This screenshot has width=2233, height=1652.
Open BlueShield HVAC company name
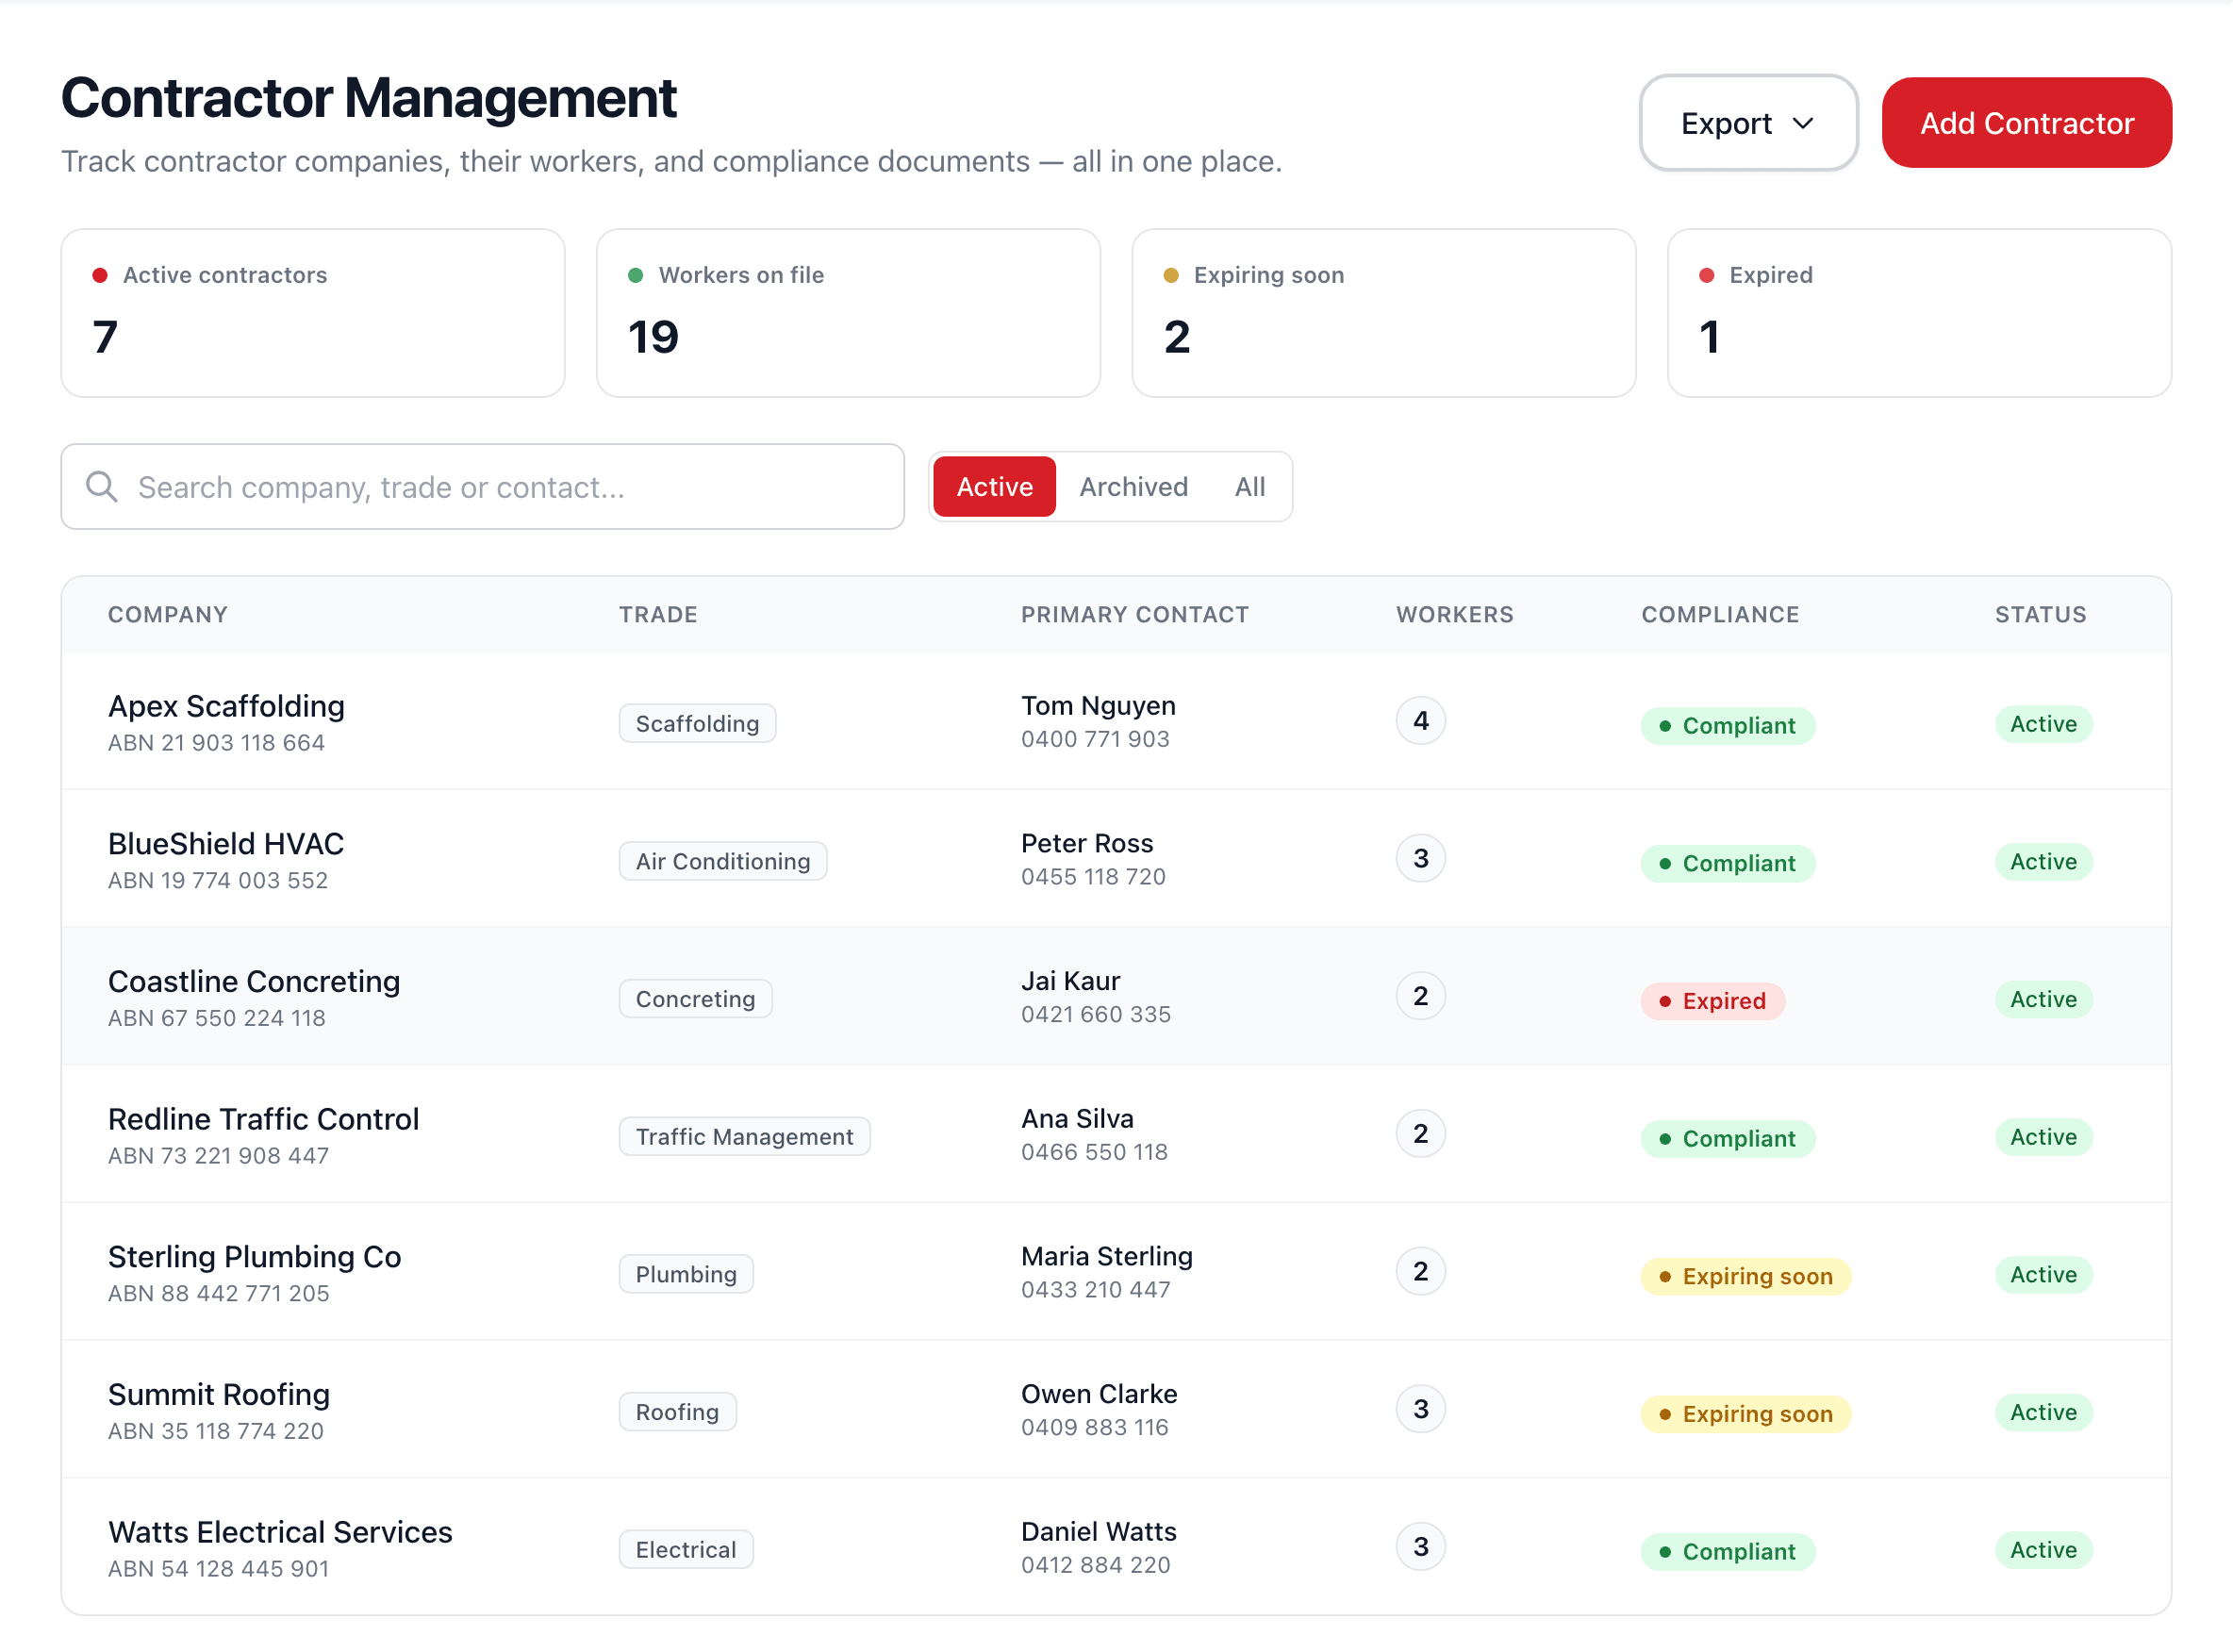pos(226,843)
